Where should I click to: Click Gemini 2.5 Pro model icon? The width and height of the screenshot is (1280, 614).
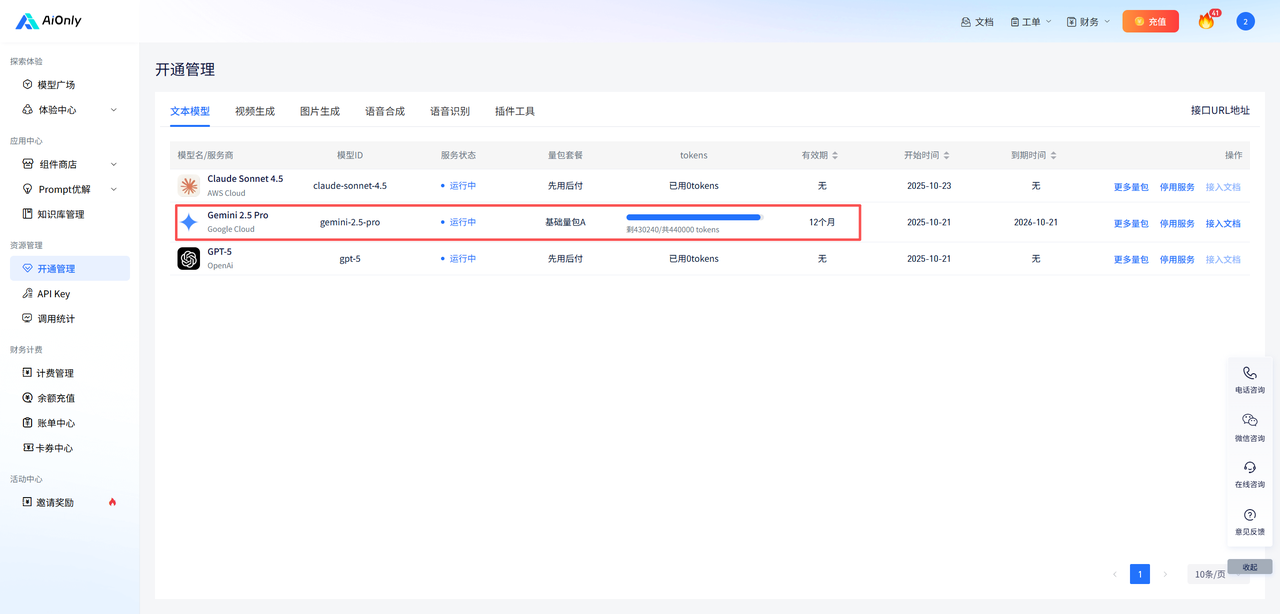click(x=189, y=222)
